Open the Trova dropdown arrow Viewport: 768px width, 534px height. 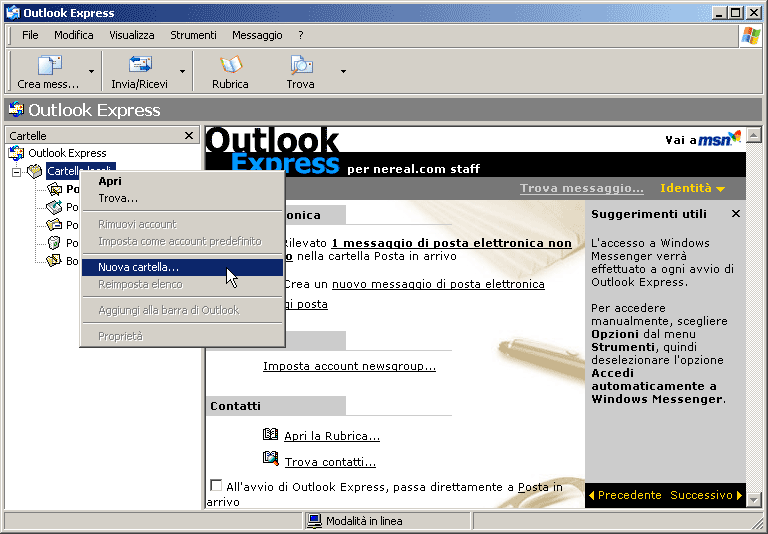tap(343, 72)
